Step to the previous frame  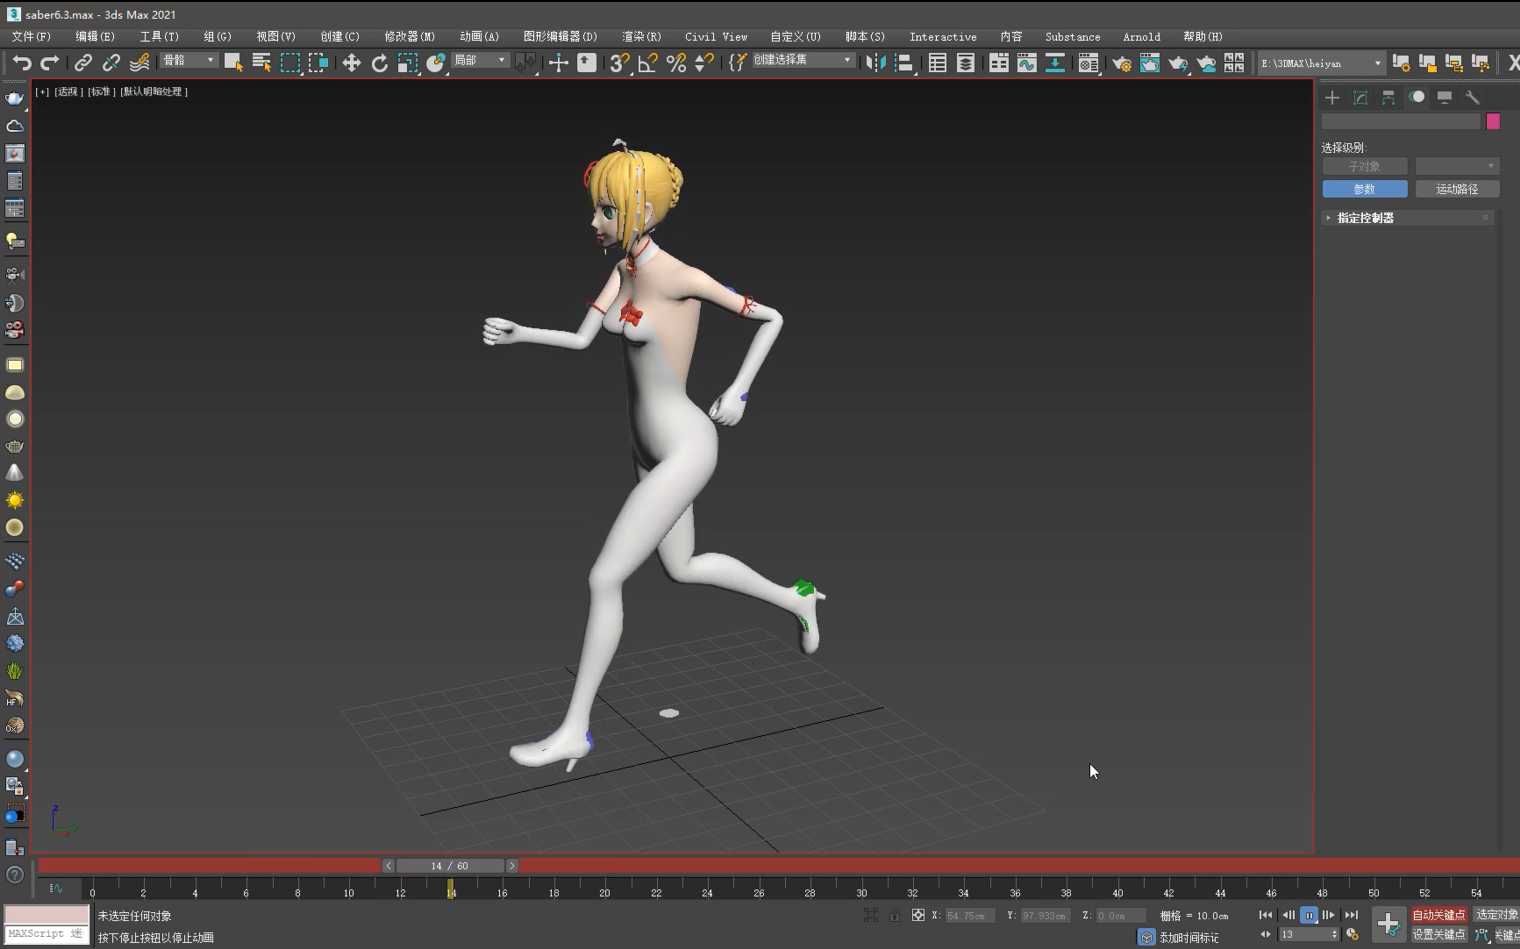pos(1288,915)
